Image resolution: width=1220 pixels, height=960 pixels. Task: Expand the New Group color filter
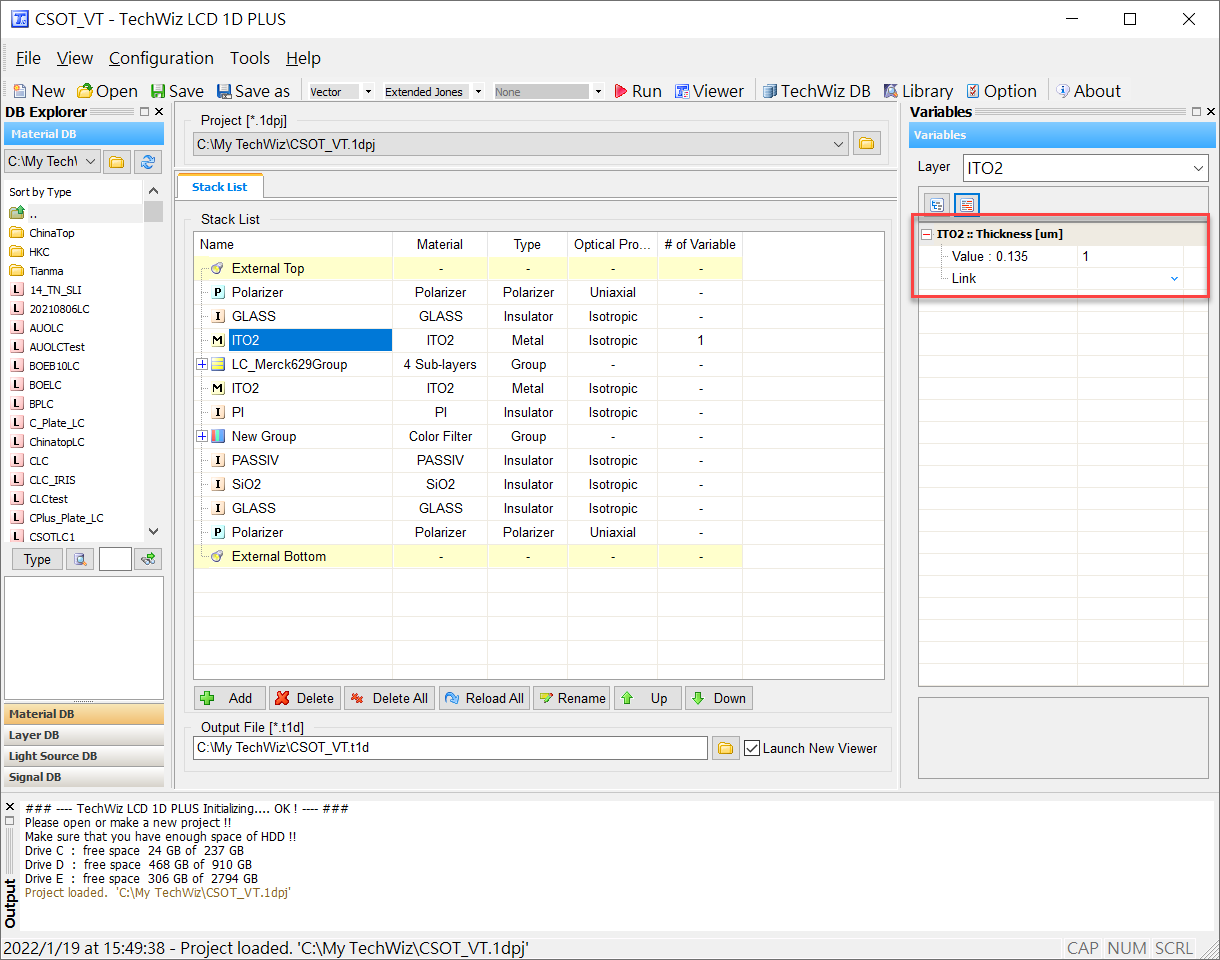[x=202, y=436]
